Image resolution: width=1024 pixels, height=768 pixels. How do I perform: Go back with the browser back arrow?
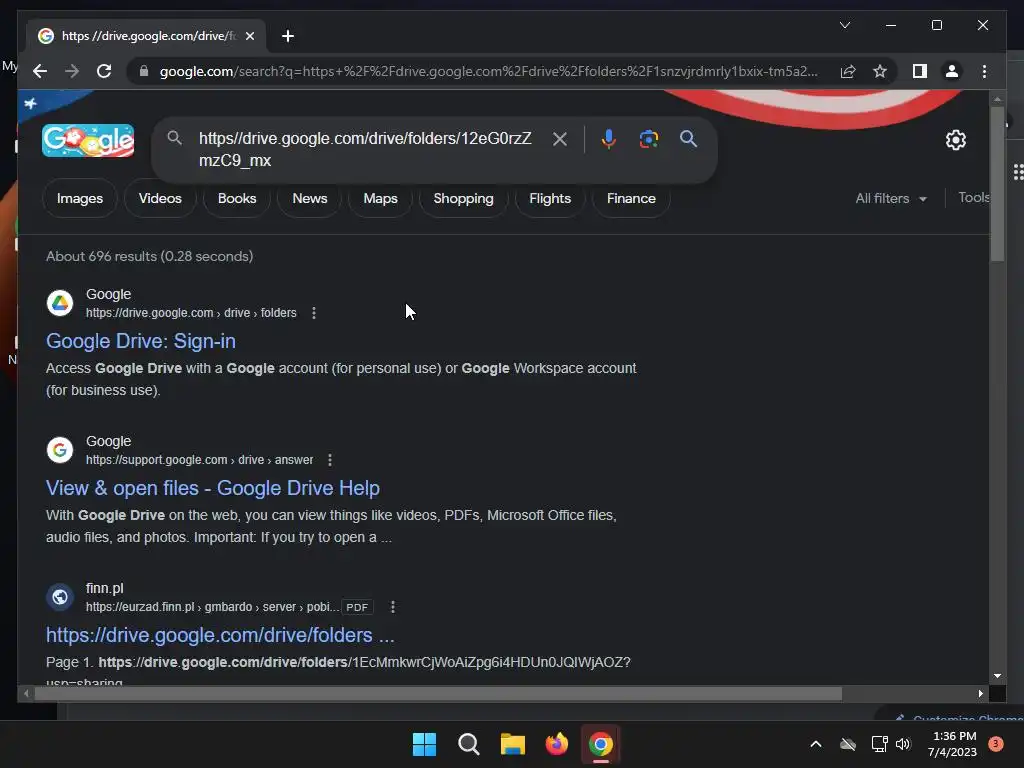coord(40,71)
